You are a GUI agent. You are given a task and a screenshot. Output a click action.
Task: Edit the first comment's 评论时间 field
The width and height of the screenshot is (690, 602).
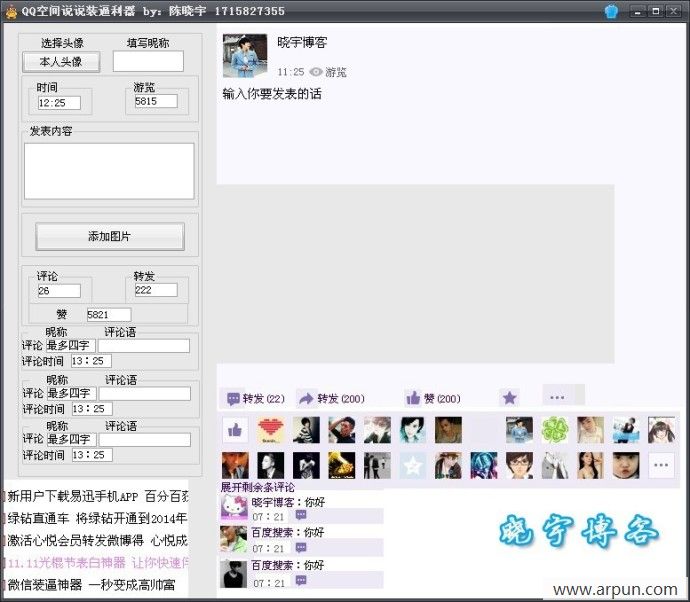point(91,361)
